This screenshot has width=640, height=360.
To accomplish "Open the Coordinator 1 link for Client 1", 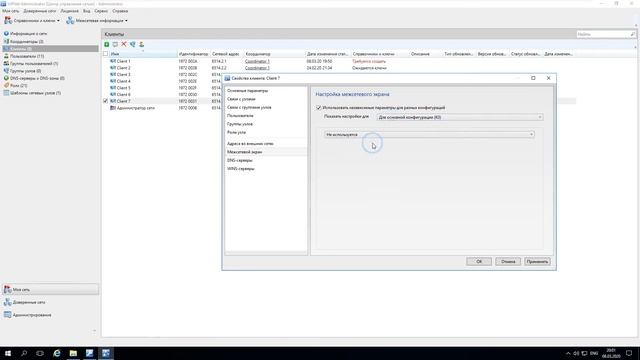I will (x=257, y=61).
